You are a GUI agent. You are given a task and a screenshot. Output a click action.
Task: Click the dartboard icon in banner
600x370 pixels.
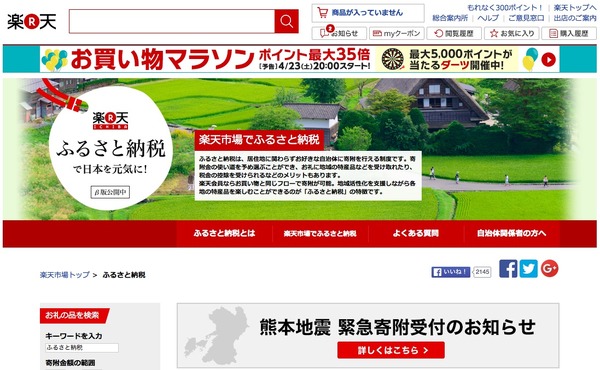pos(392,59)
